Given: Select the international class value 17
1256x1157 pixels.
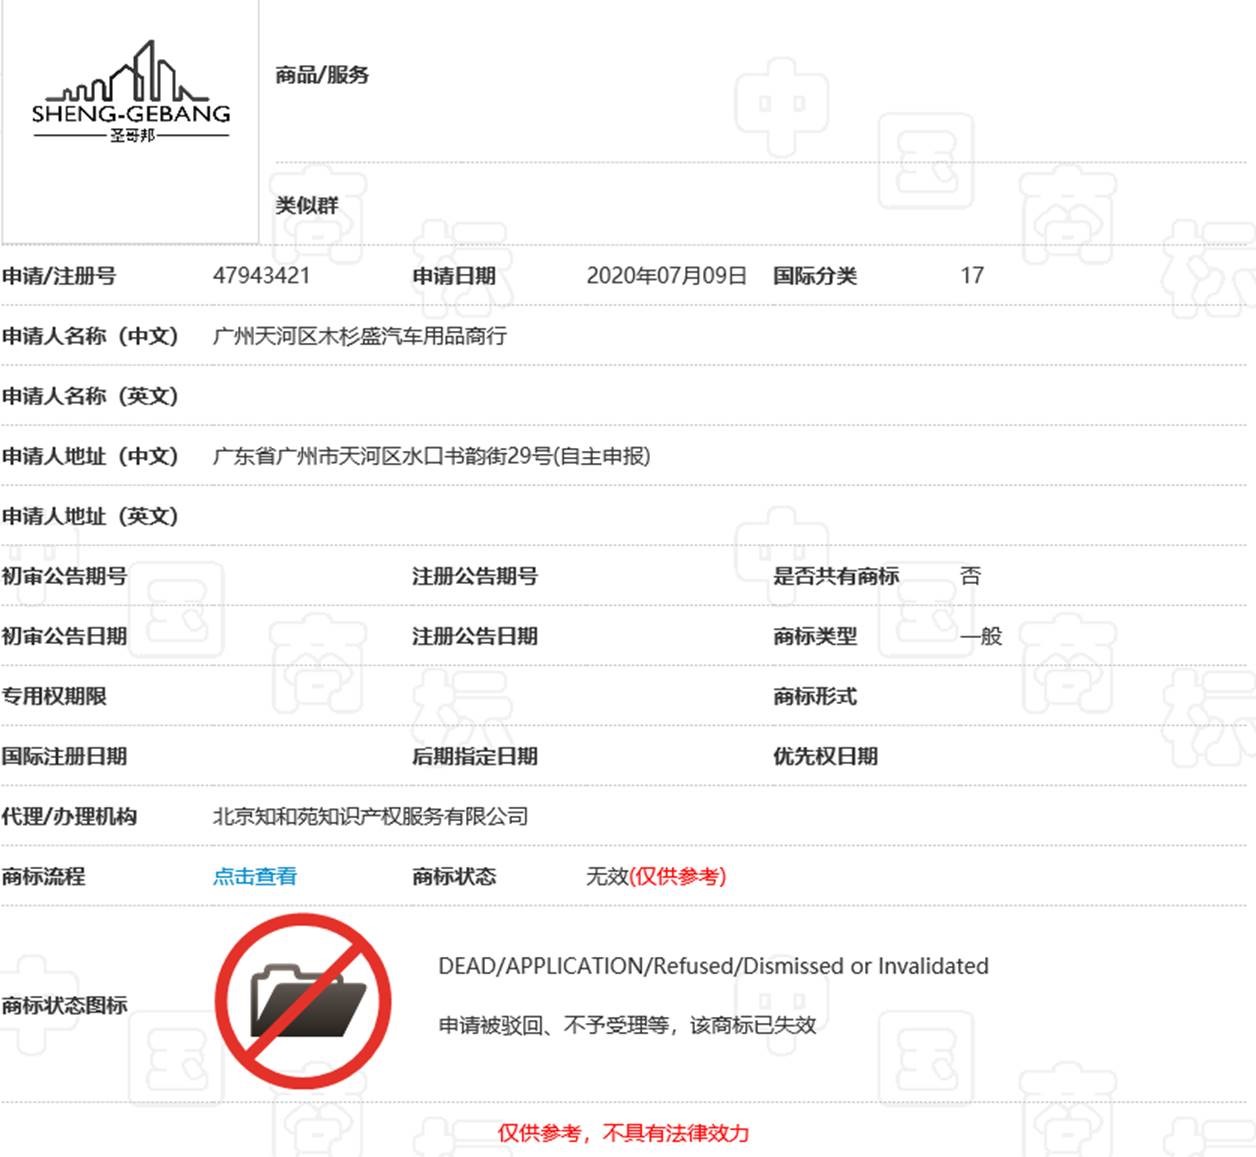Looking at the screenshot, I should 972,276.
